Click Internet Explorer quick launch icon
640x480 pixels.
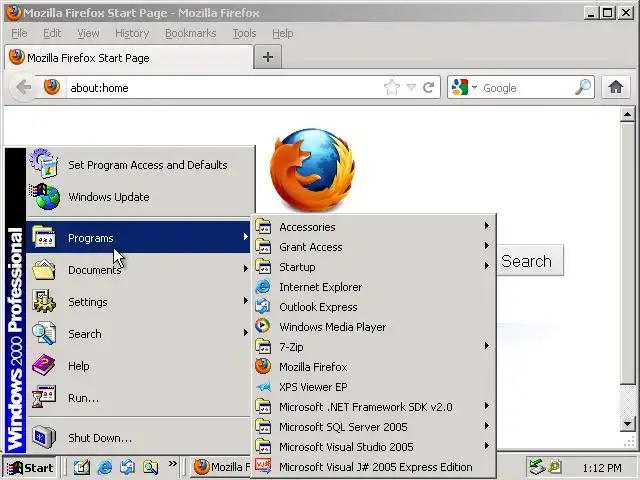click(x=105, y=467)
